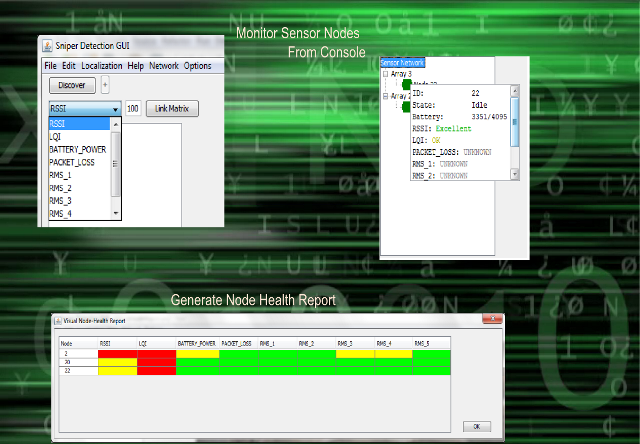Select BATTERY_POWER from the dropdown list

click(79, 149)
